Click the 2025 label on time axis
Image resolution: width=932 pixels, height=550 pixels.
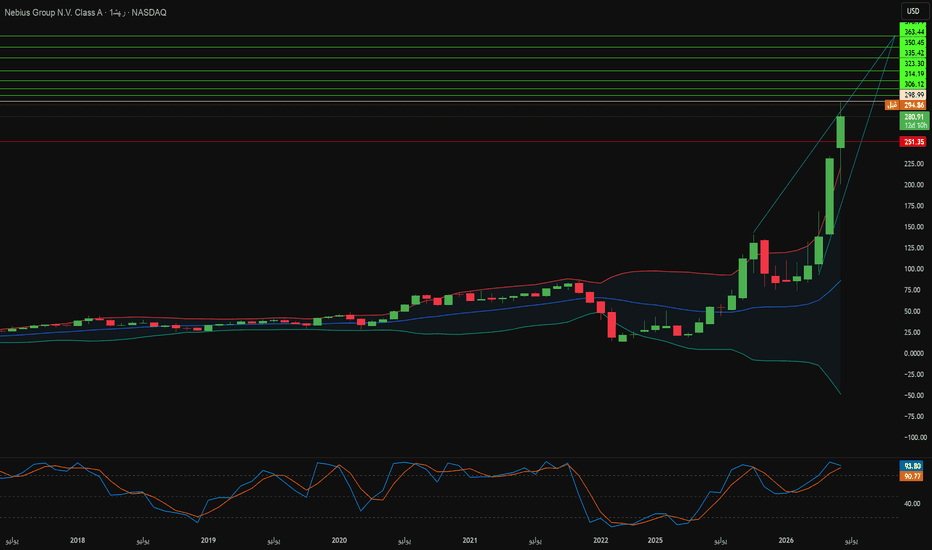point(655,540)
